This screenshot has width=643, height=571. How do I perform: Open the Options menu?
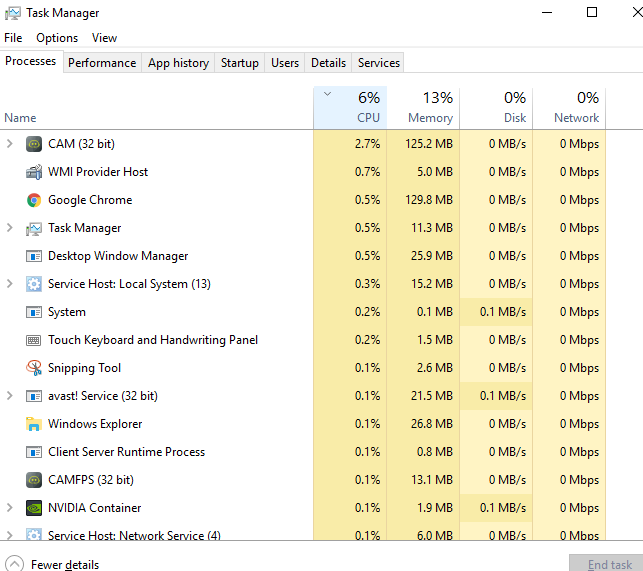[57, 38]
